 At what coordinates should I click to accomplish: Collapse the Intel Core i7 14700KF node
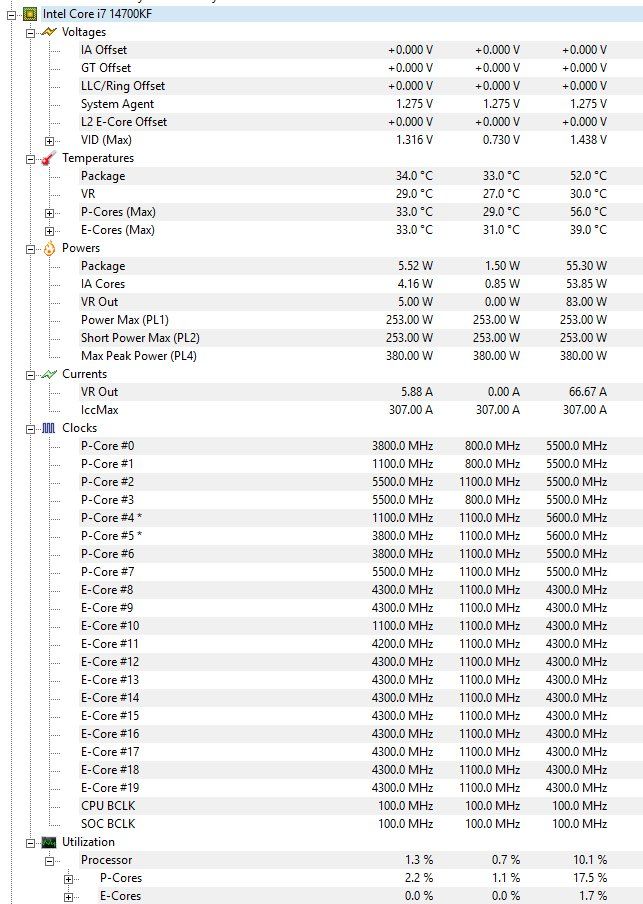point(12,15)
